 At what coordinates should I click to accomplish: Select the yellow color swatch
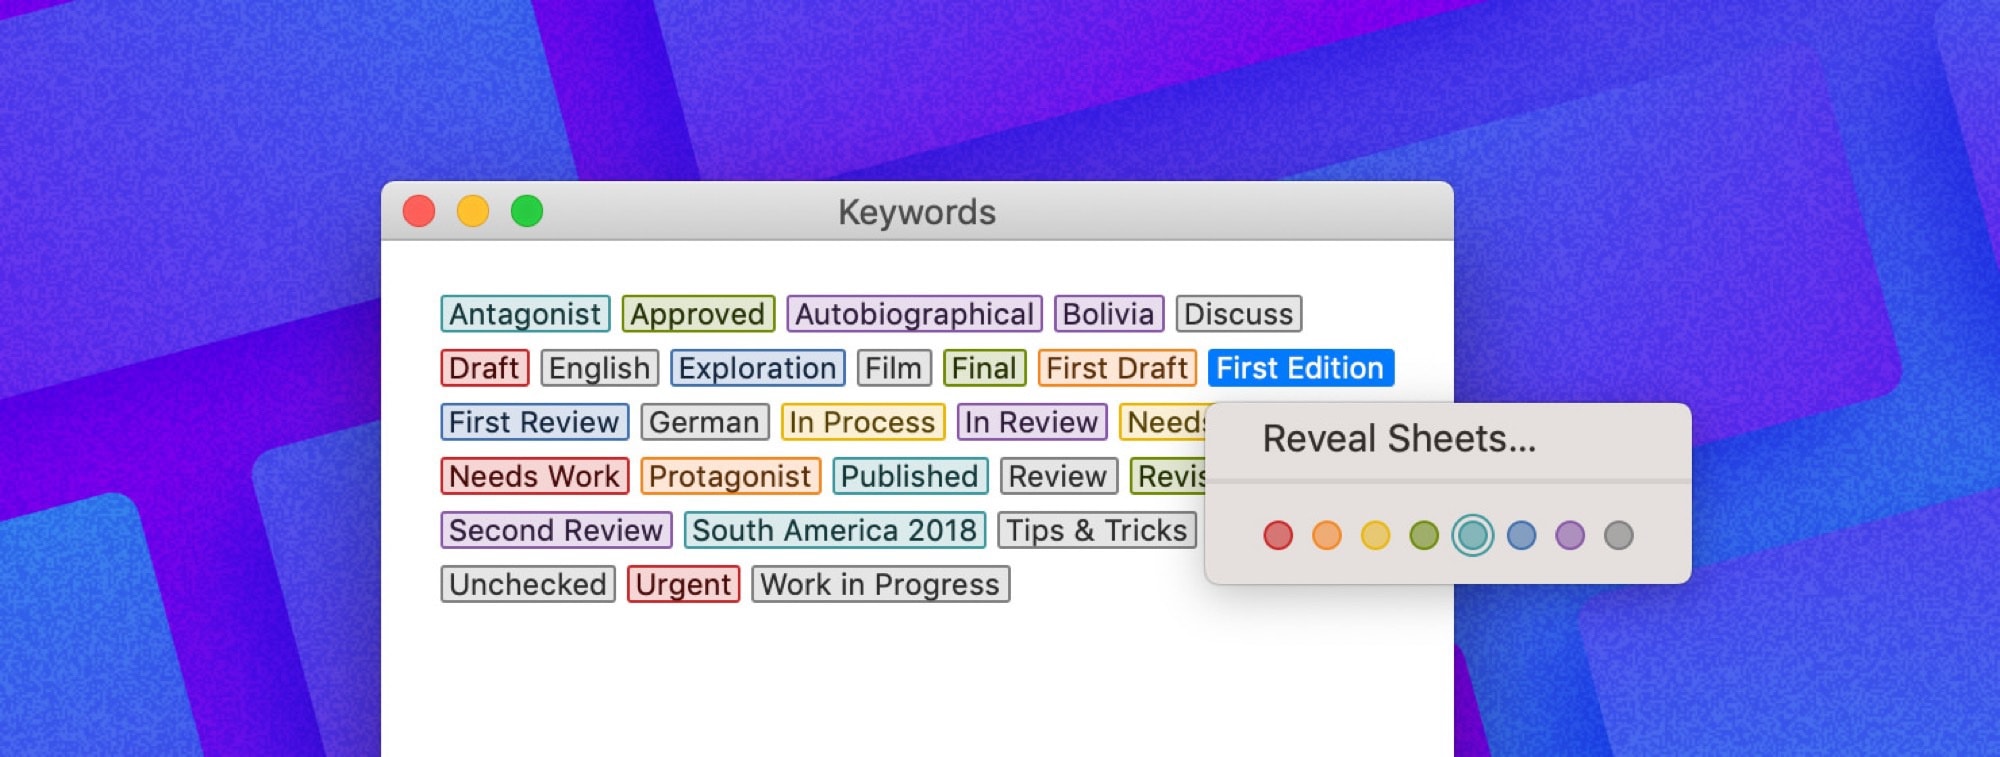click(x=1374, y=536)
